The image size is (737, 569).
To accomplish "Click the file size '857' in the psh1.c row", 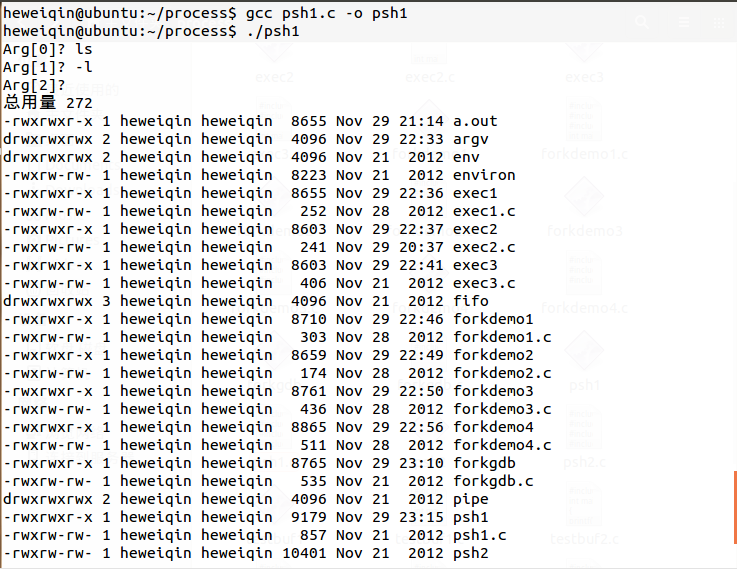I will tap(313, 535).
